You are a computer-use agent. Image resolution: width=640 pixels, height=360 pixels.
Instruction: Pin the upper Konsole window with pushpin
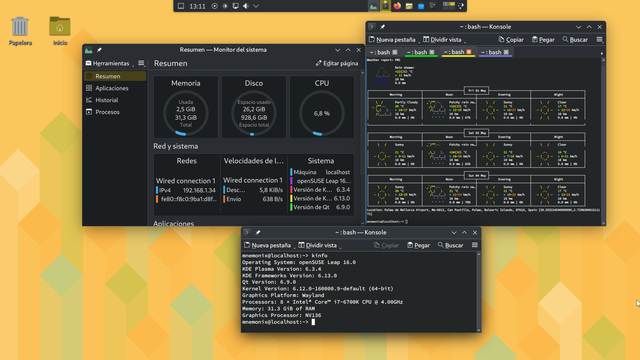(x=382, y=27)
